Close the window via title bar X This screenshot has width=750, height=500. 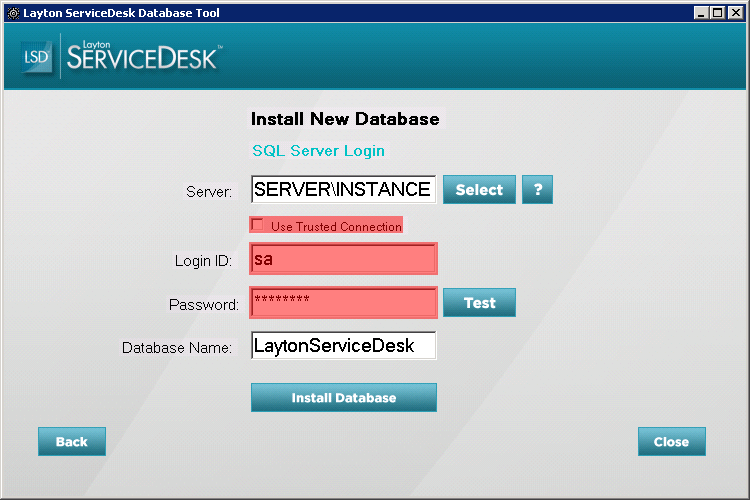[736, 13]
